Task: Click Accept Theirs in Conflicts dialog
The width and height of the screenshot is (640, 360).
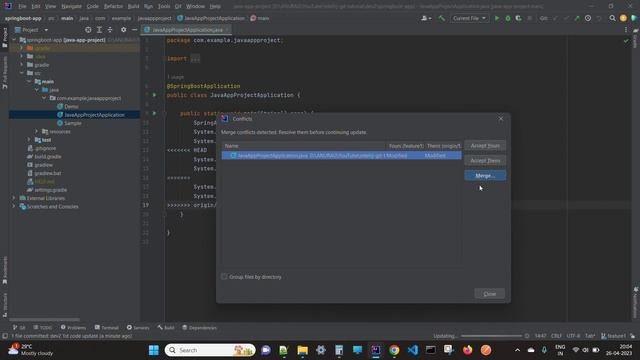Action: [x=485, y=160]
